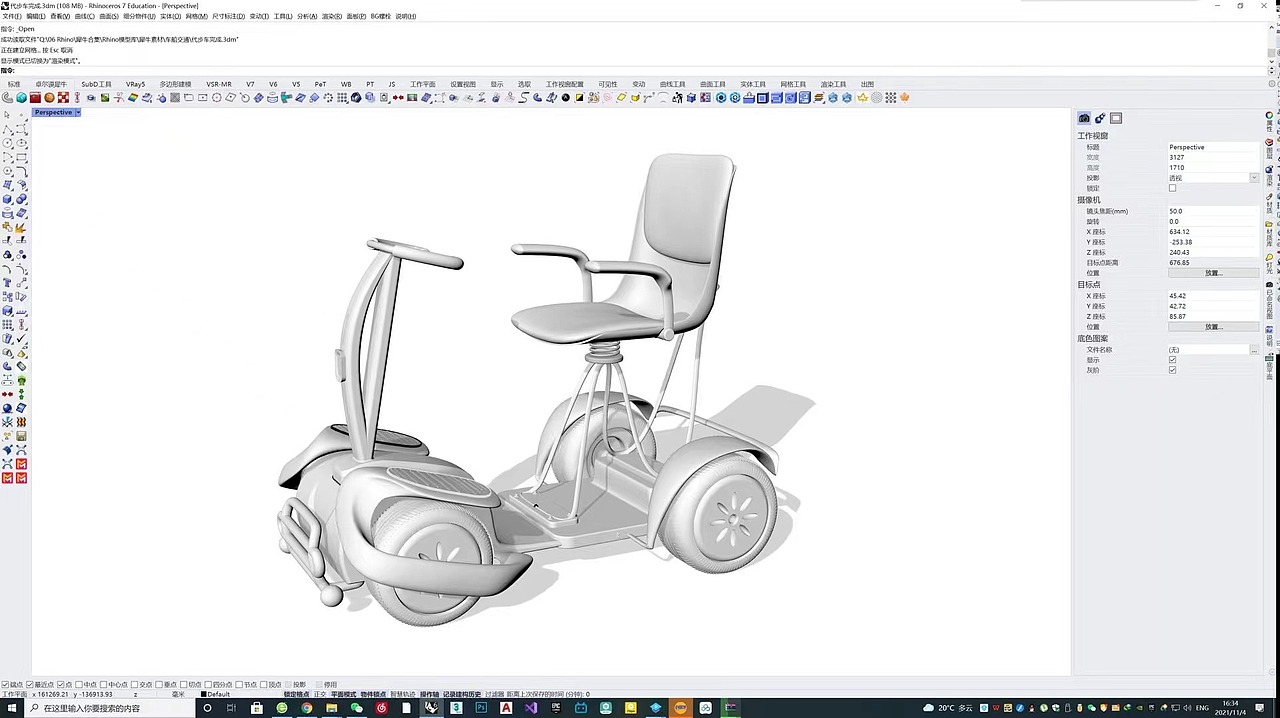Open AutoCAD from the taskbar
This screenshot has width=1280, height=718.
pos(506,708)
